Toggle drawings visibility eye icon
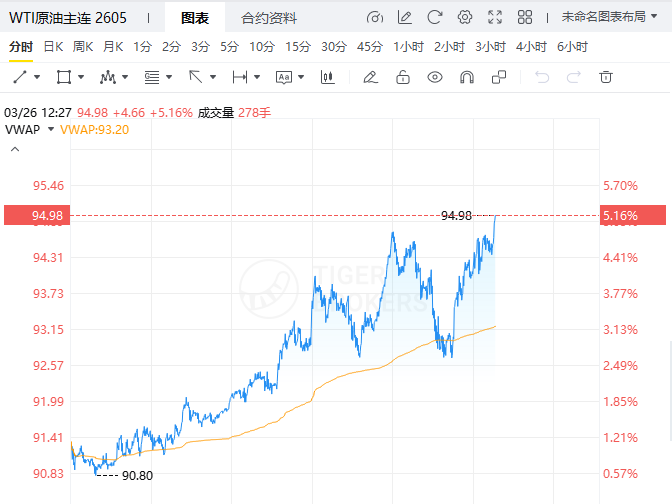The image size is (672, 504). click(x=434, y=77)
